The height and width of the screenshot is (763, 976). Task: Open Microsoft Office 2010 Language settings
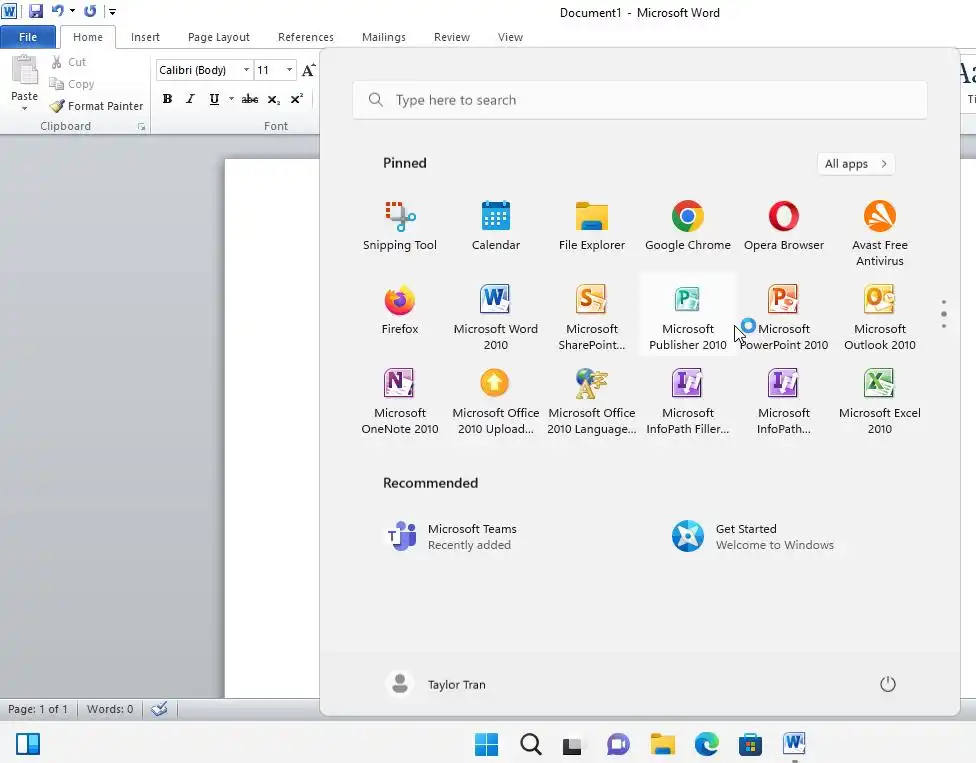(x=591, y=401)
